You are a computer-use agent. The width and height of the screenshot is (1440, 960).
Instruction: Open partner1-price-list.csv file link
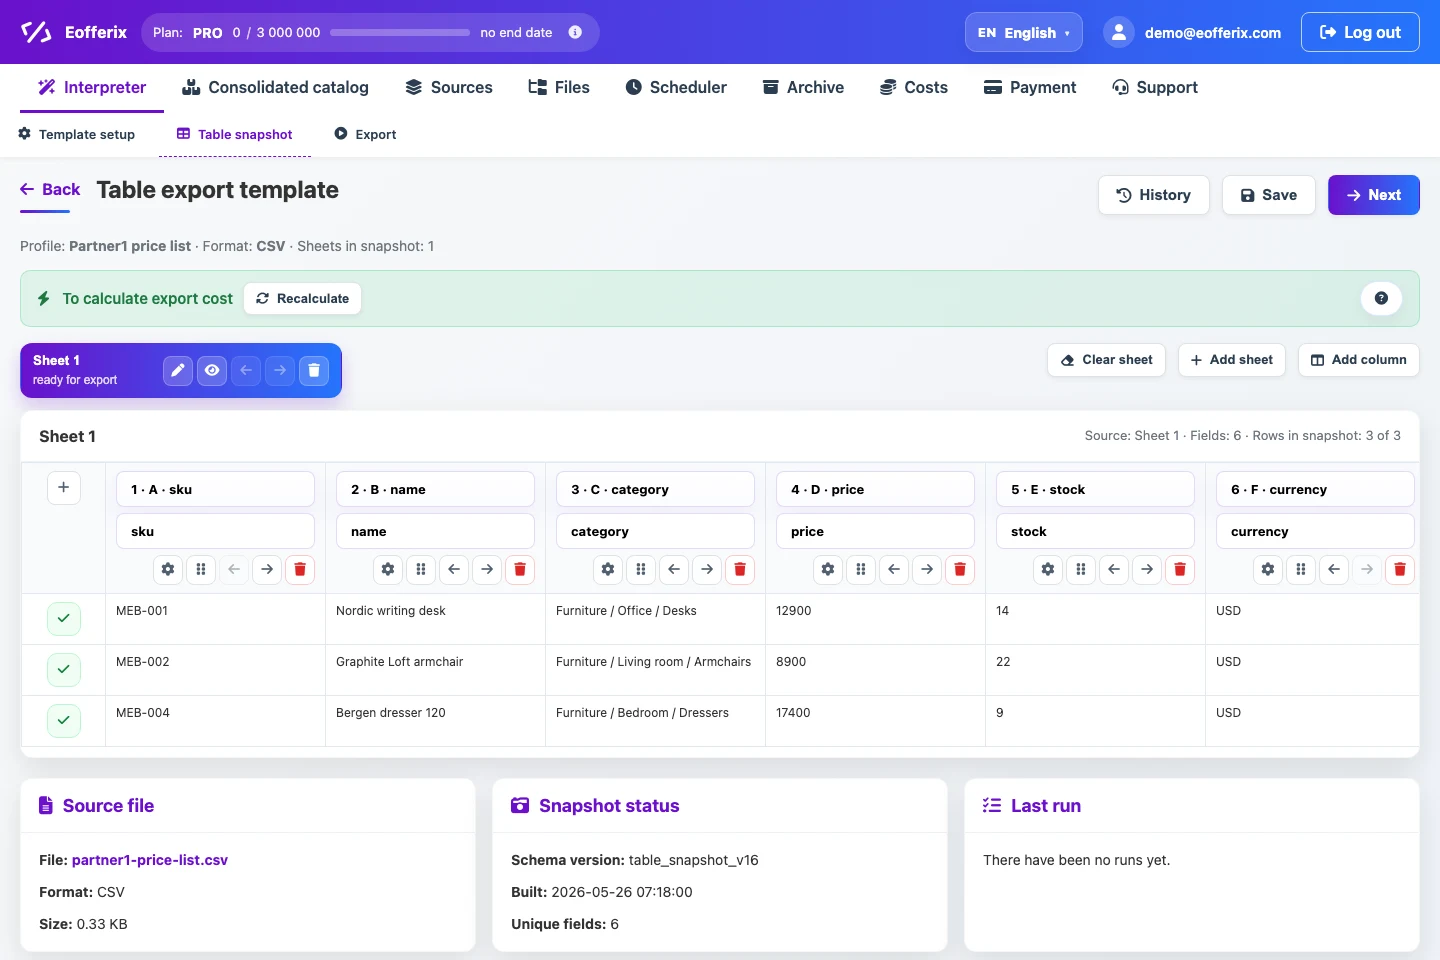(x=150, y=860)
